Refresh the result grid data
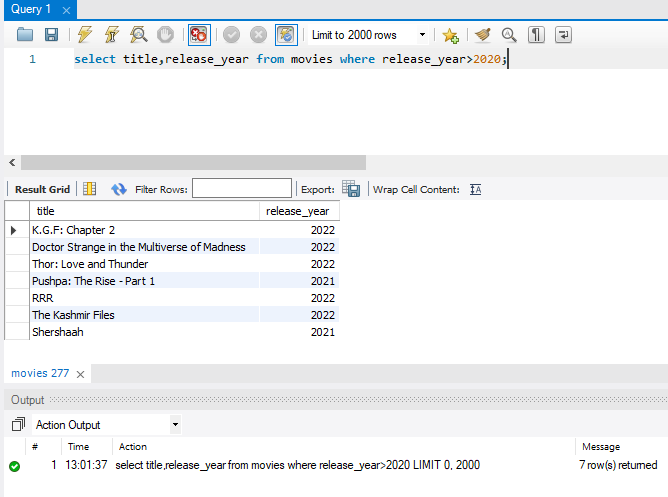 click(119, 189)
